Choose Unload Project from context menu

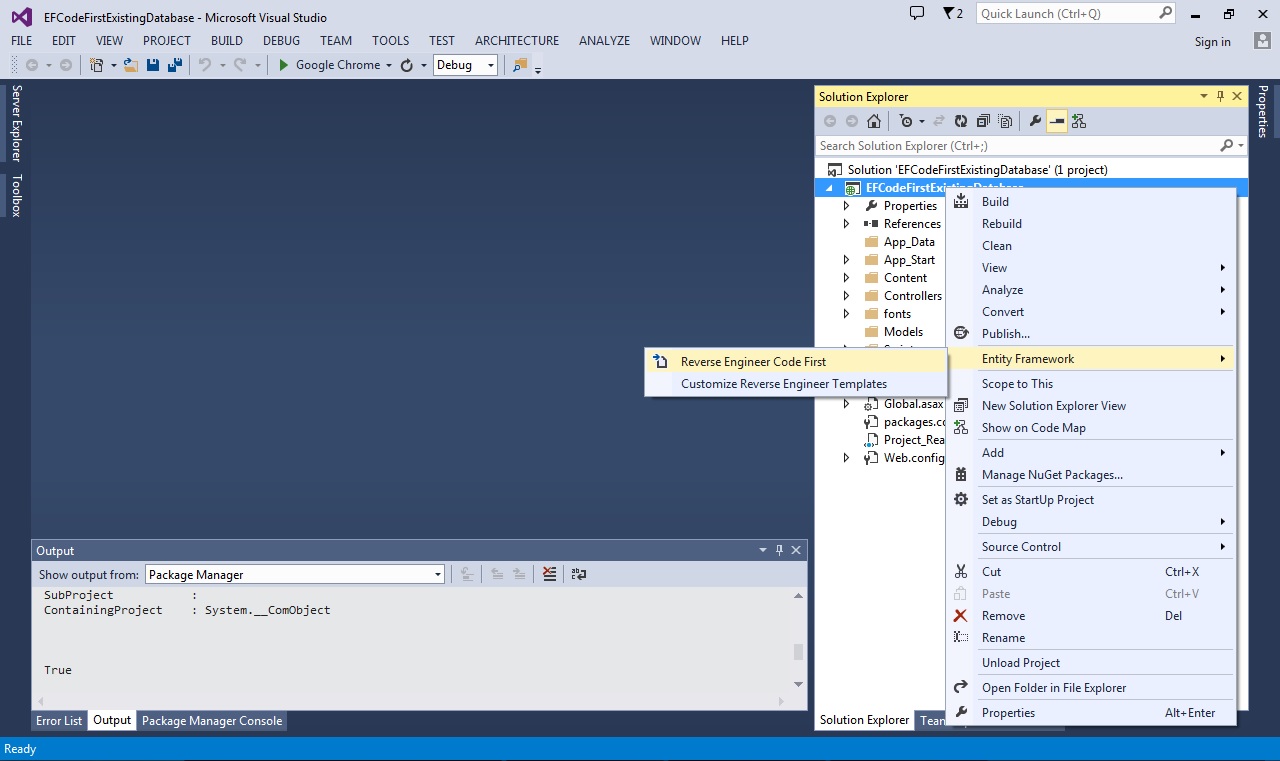point(1091,663)
